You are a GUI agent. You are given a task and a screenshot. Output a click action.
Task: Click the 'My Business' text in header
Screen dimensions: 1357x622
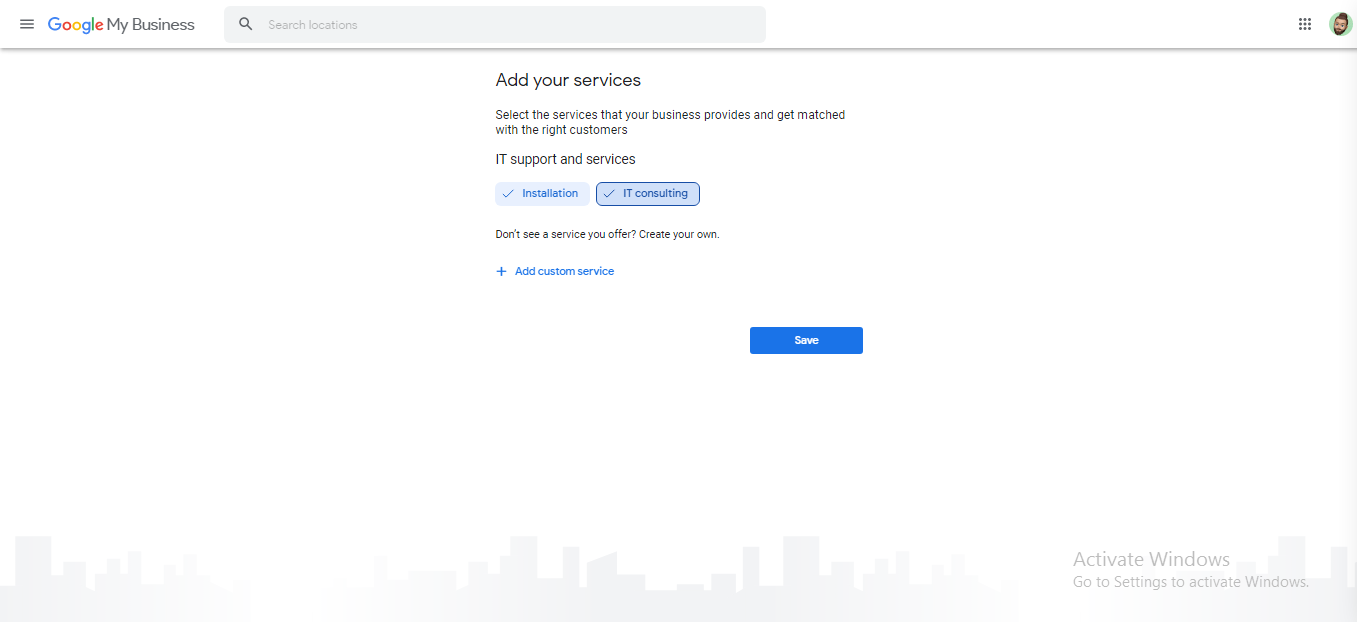coord(151,24)
